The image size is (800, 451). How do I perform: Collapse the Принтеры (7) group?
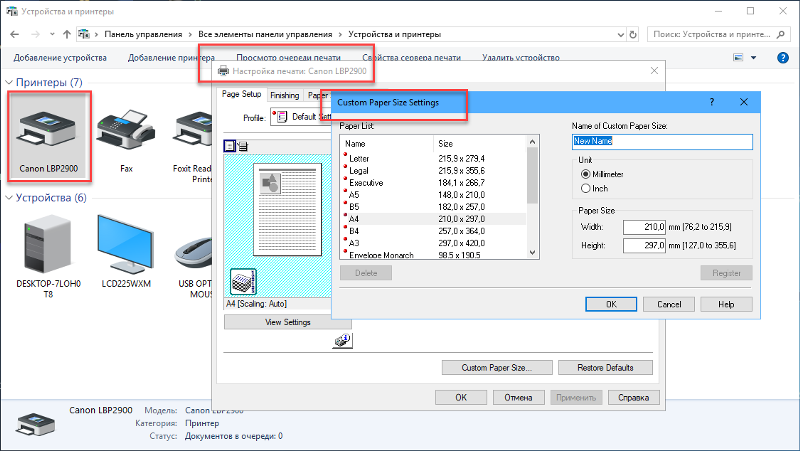(x=10, y=82)
